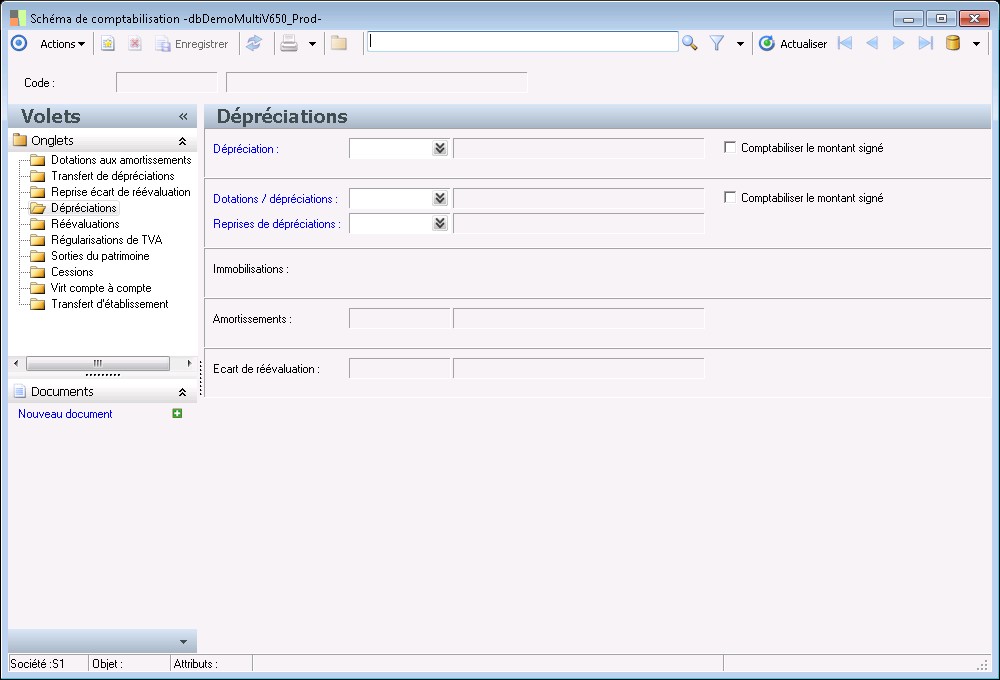The image size is (1000, 680).
Task: Open Régularisations de TVA tab item
Action: tap(106, 240)
